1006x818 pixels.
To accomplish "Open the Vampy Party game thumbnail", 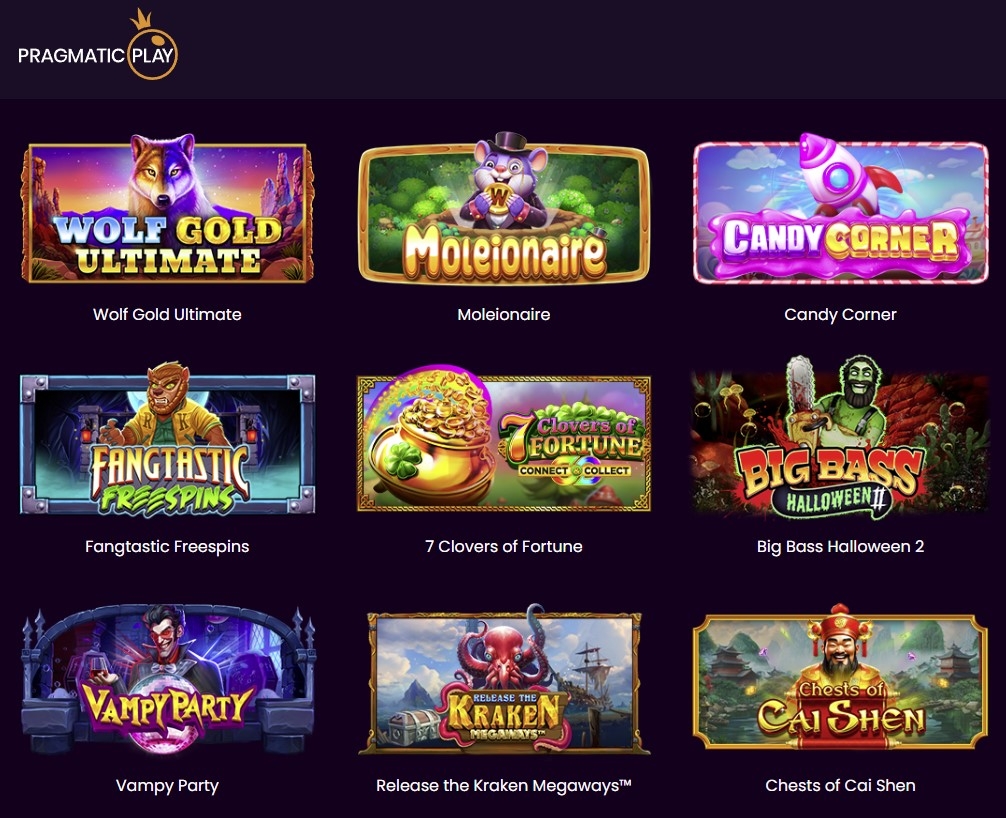I will coord(167,679).
